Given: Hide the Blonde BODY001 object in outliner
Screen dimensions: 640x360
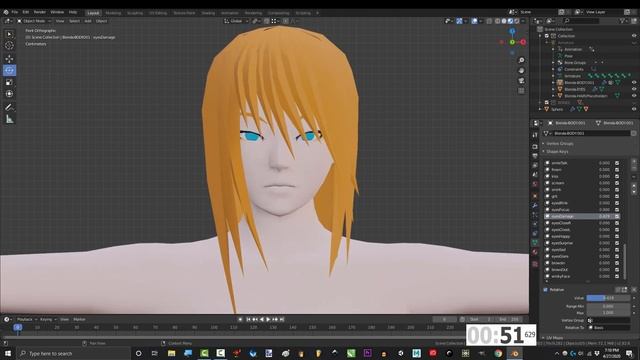Looking at the screenshot, I should [634, 82].
